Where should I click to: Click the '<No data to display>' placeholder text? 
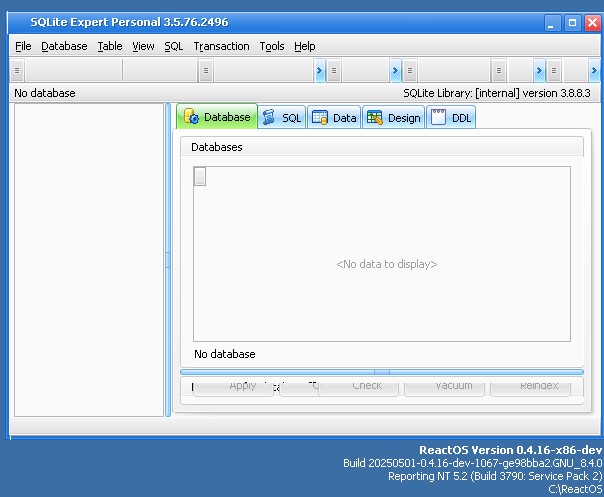click(x=387, y=264)
